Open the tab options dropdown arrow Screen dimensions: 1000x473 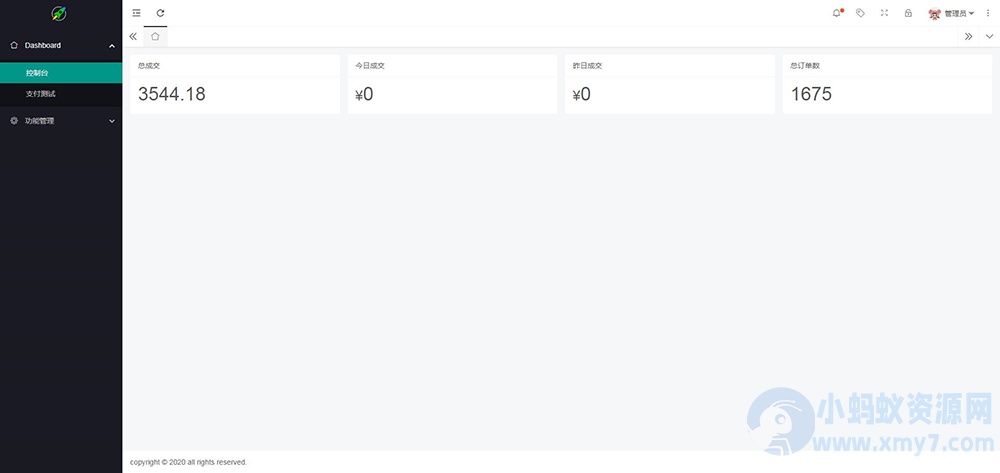coord(989,36)
